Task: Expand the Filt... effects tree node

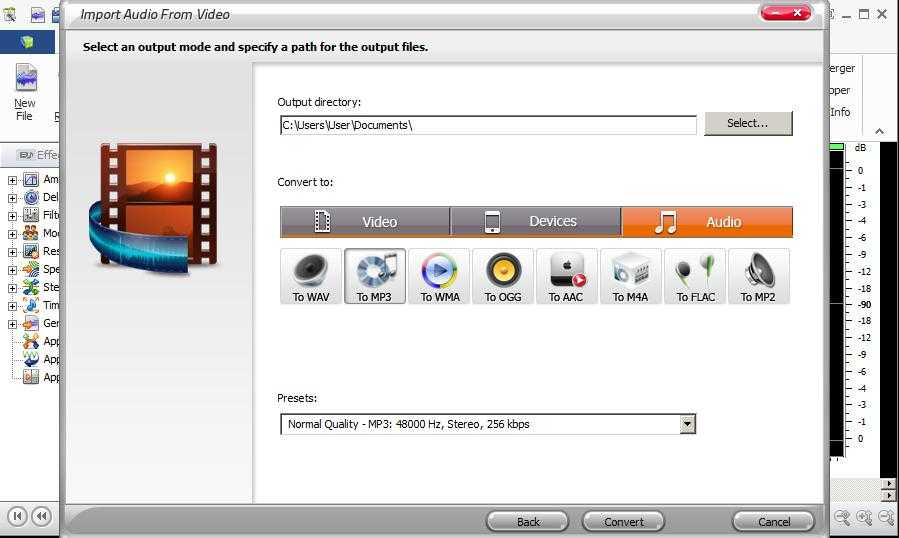Action: (x=12, y=216)
